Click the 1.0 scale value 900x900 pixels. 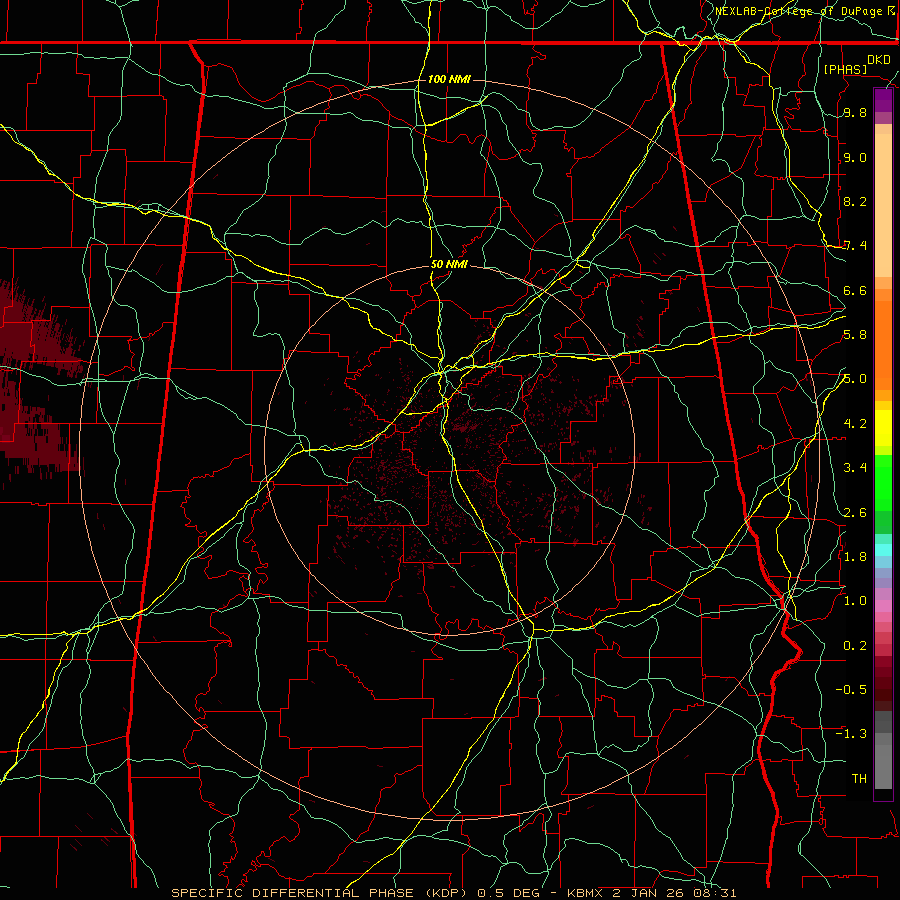855,601
